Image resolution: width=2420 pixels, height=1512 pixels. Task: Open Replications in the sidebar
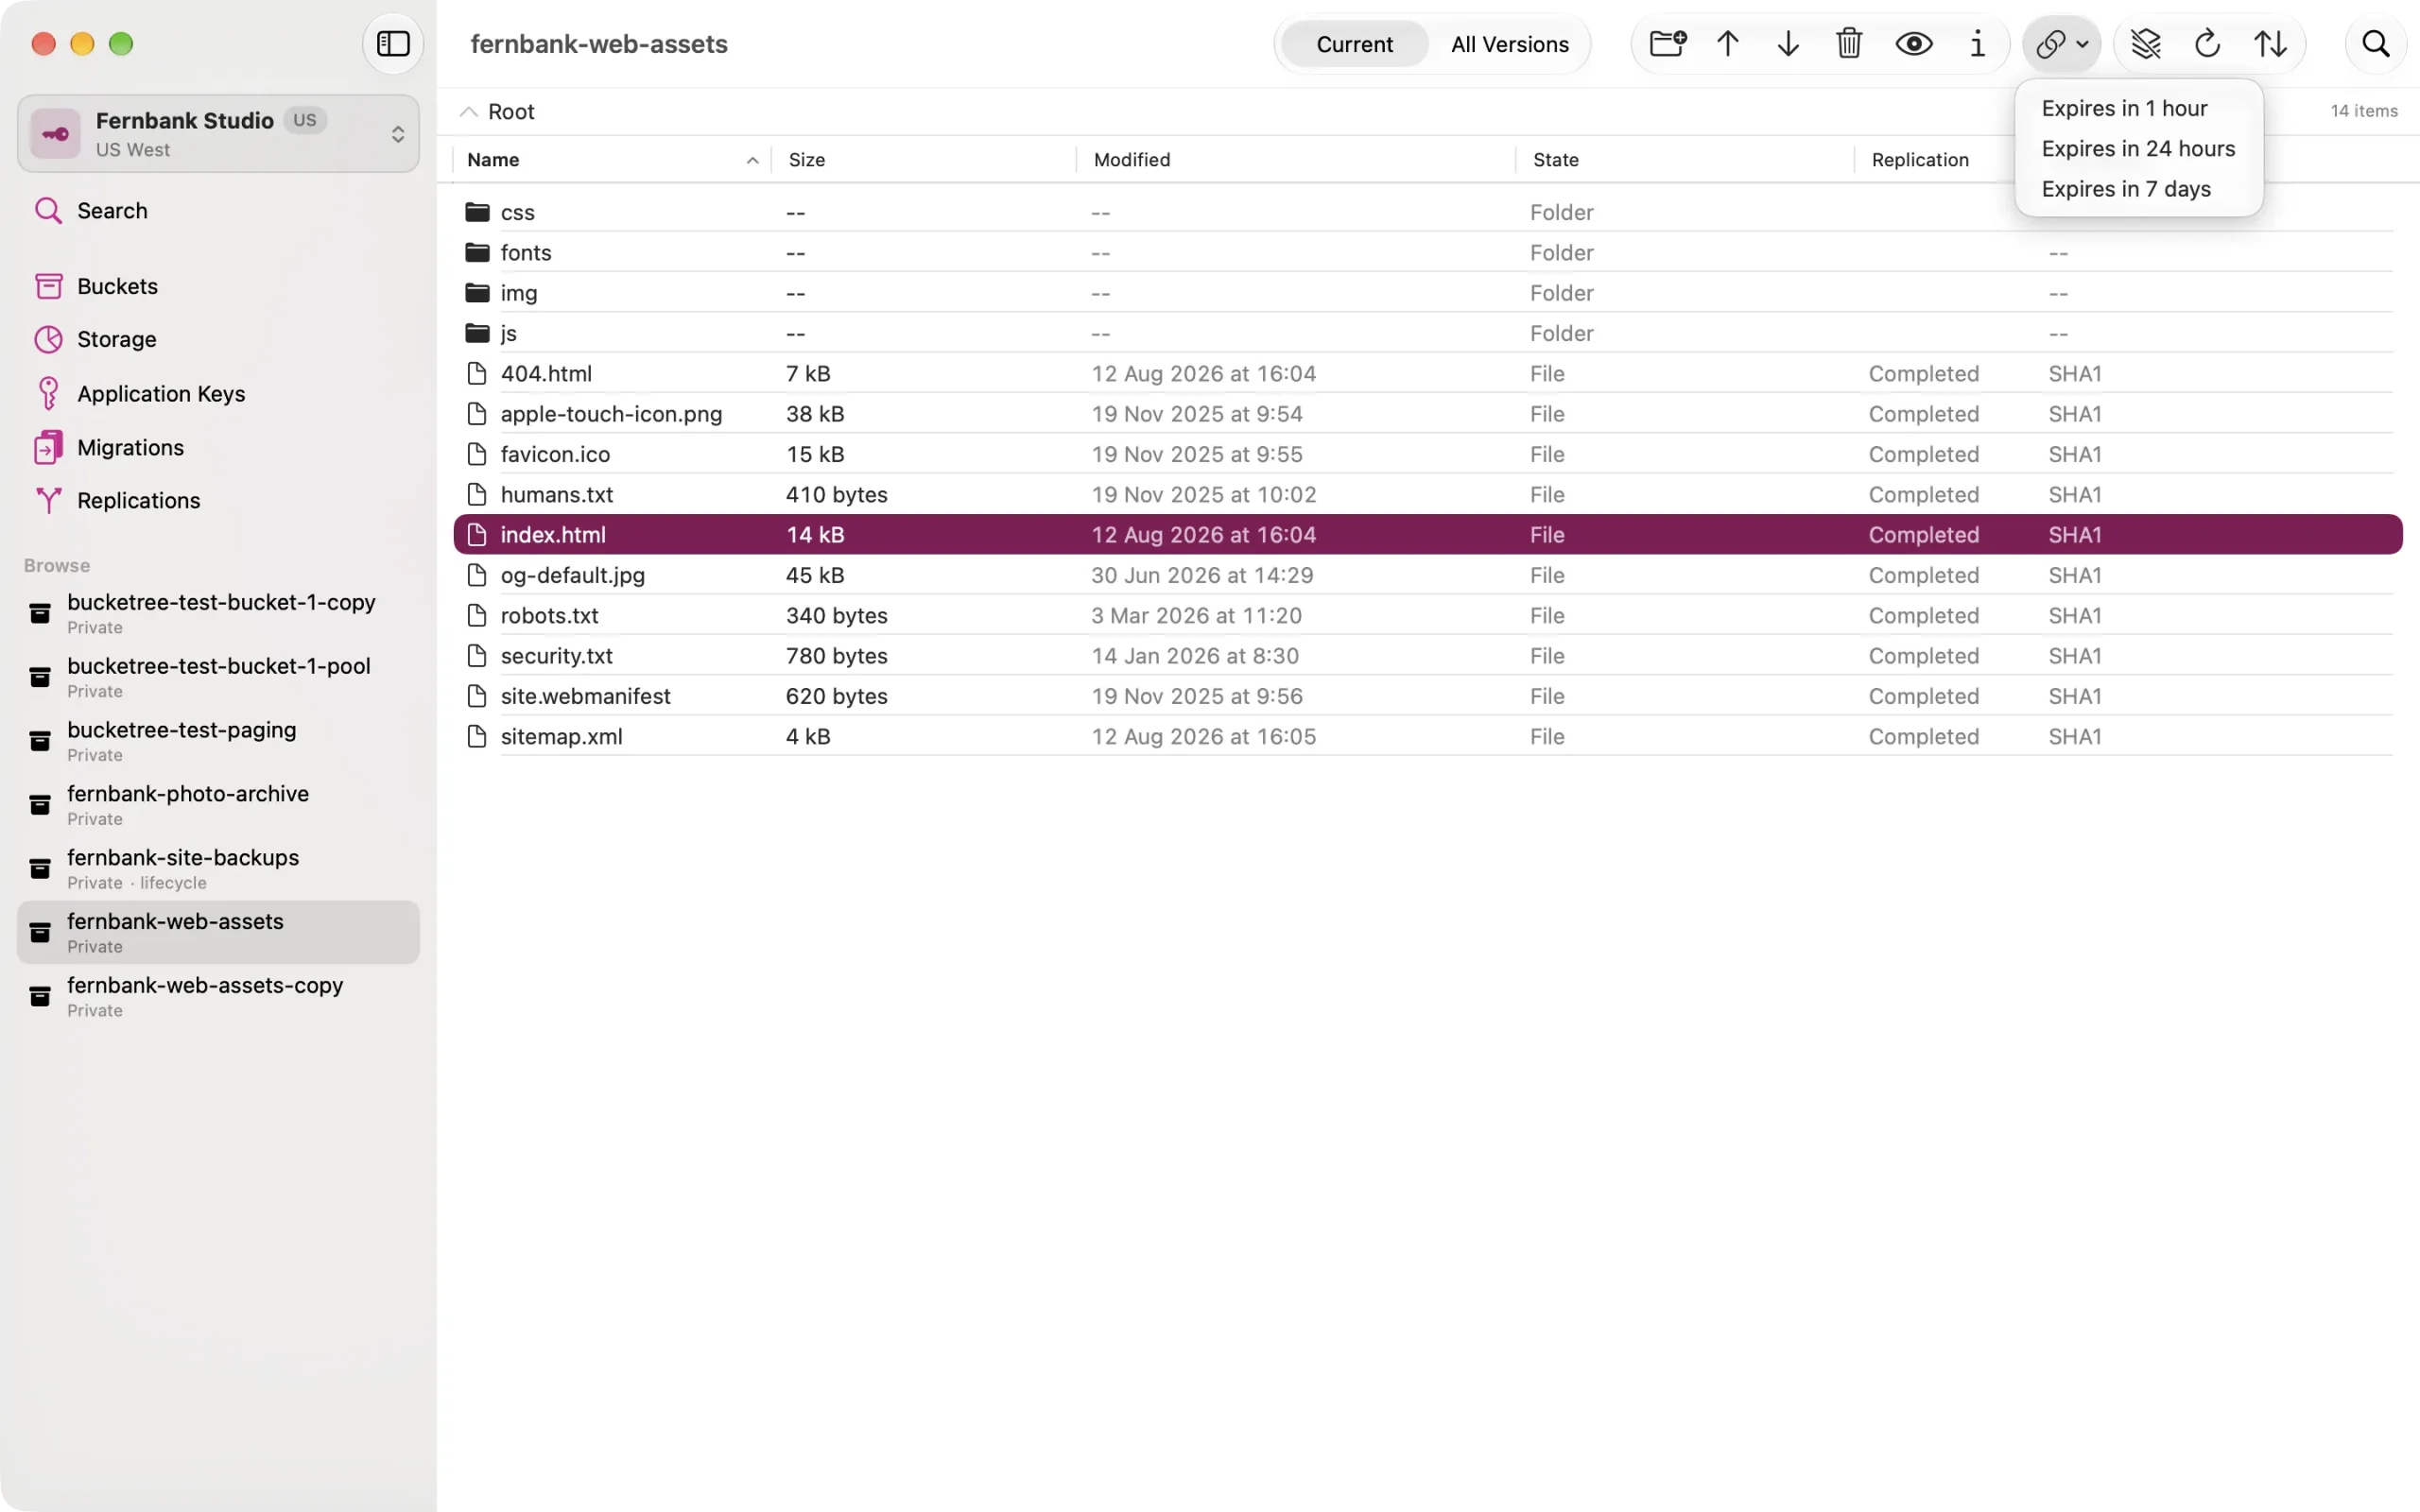click(218, 500)
